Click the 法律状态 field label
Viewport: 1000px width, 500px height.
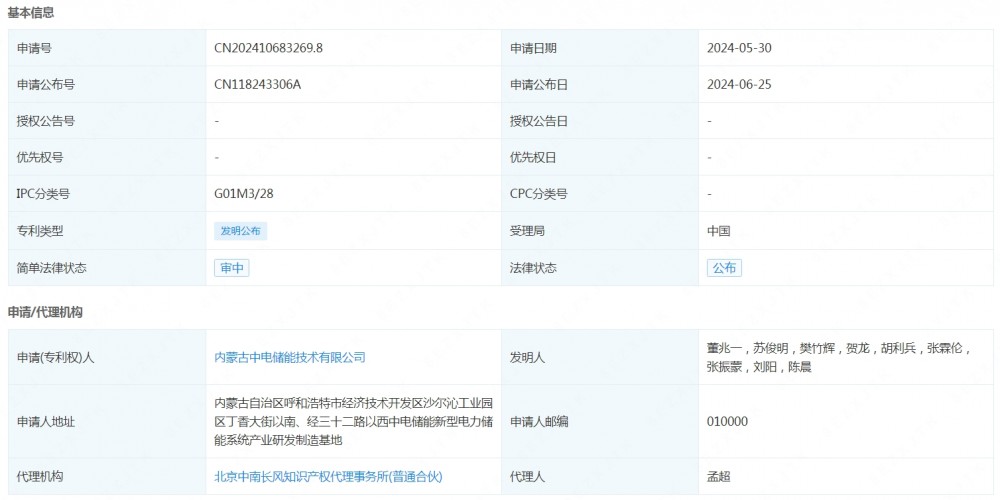coord(533,268)
